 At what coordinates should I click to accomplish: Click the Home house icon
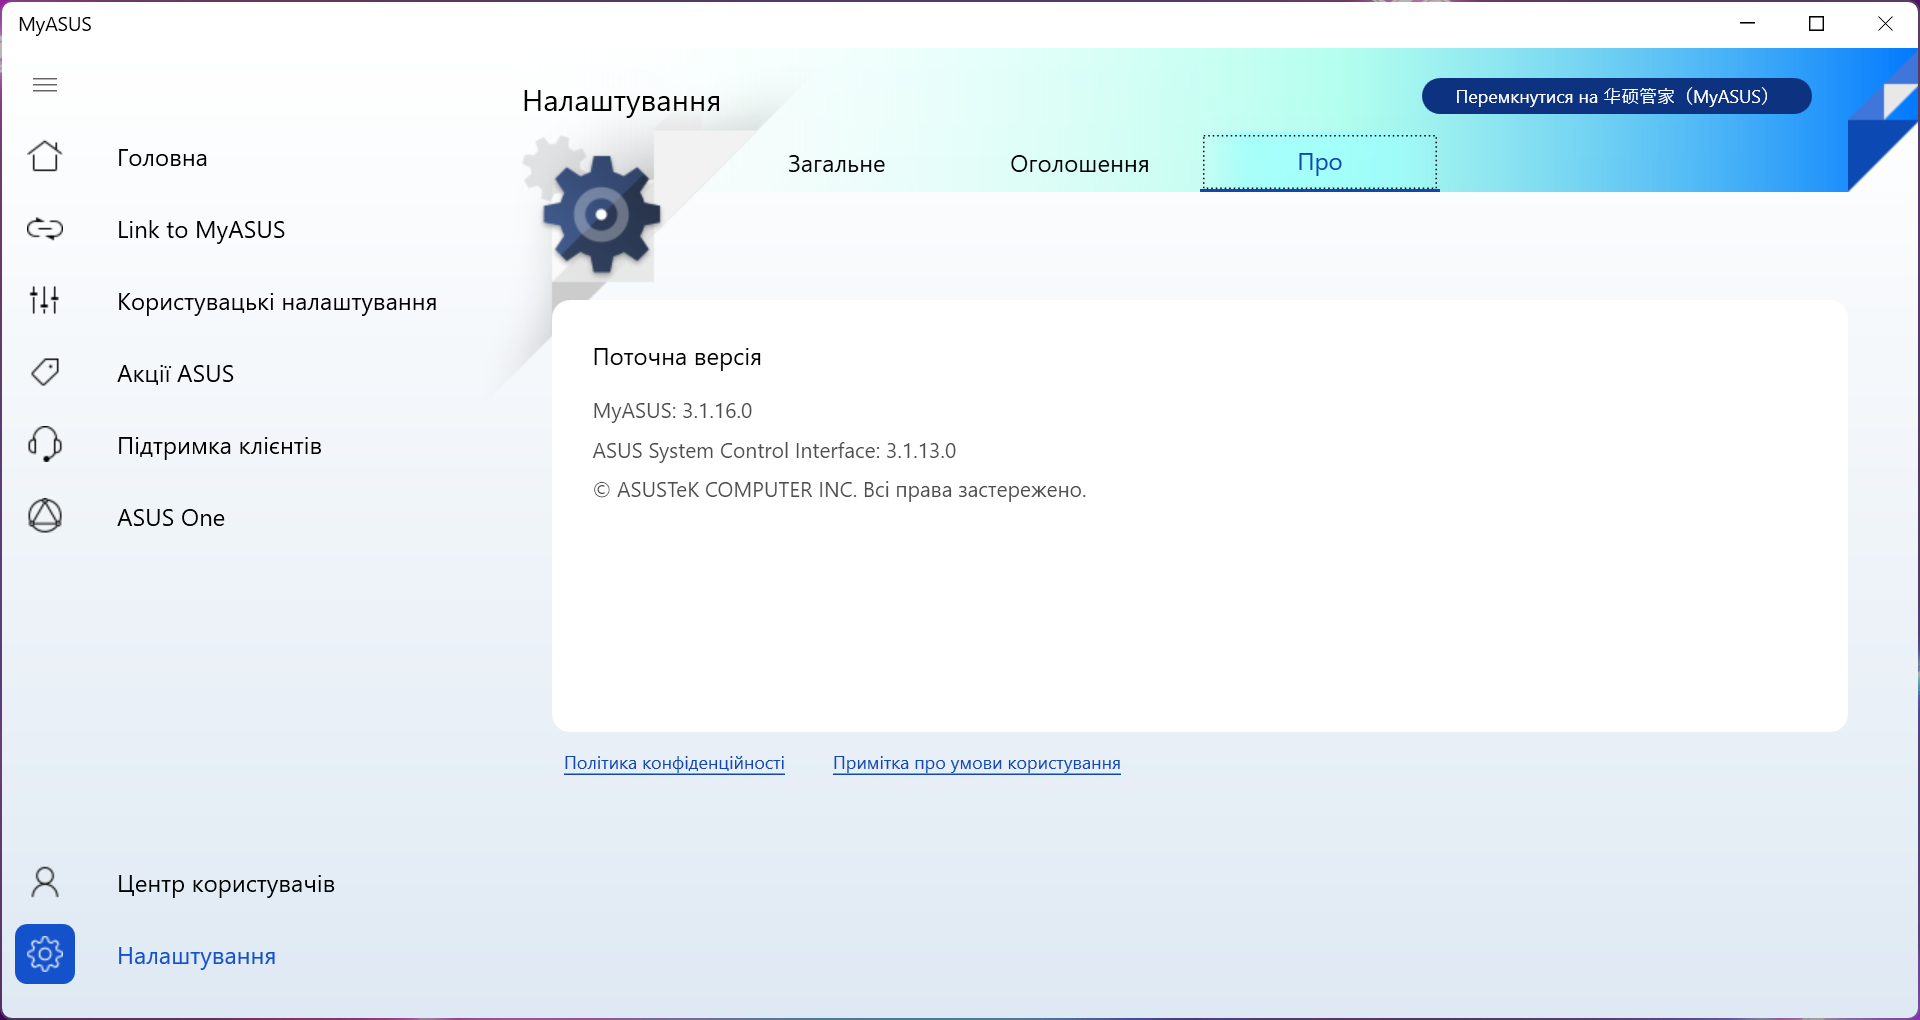pyautogui.click(x=45, y=156)
